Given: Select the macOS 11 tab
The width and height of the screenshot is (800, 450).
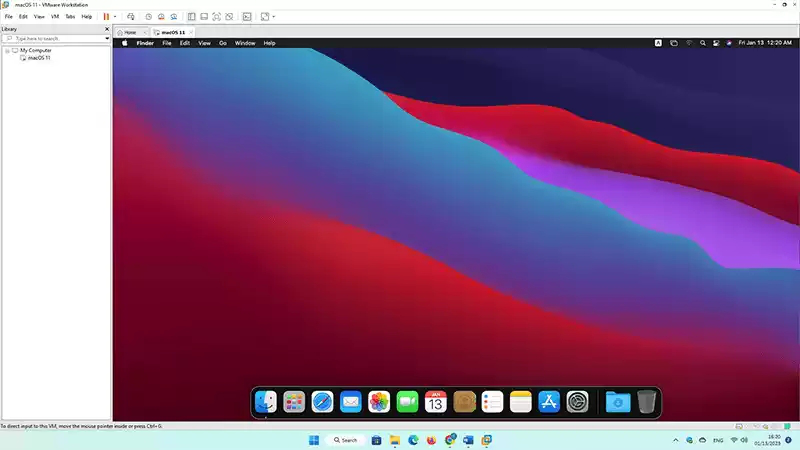Looking at the screenshot, I should [173, 32].
